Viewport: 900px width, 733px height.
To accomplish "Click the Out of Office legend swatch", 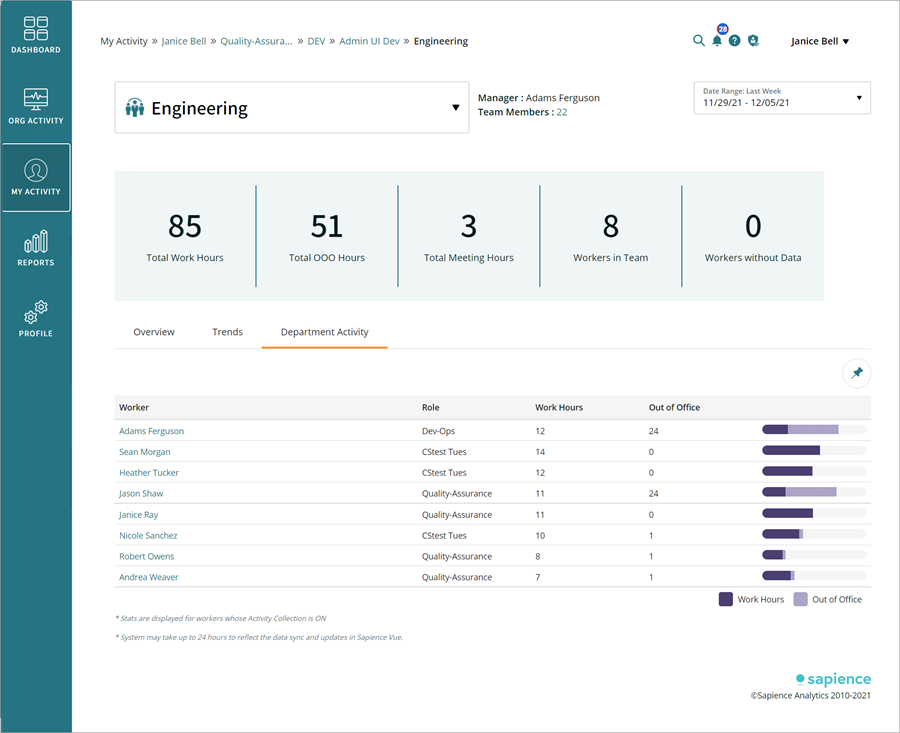I will (800, 599).
